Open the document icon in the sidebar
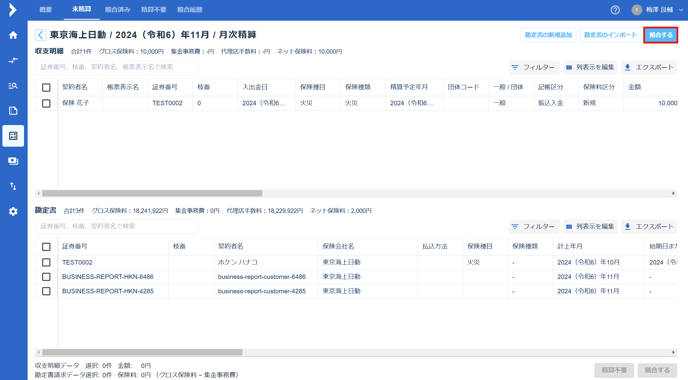 point(13,111)
